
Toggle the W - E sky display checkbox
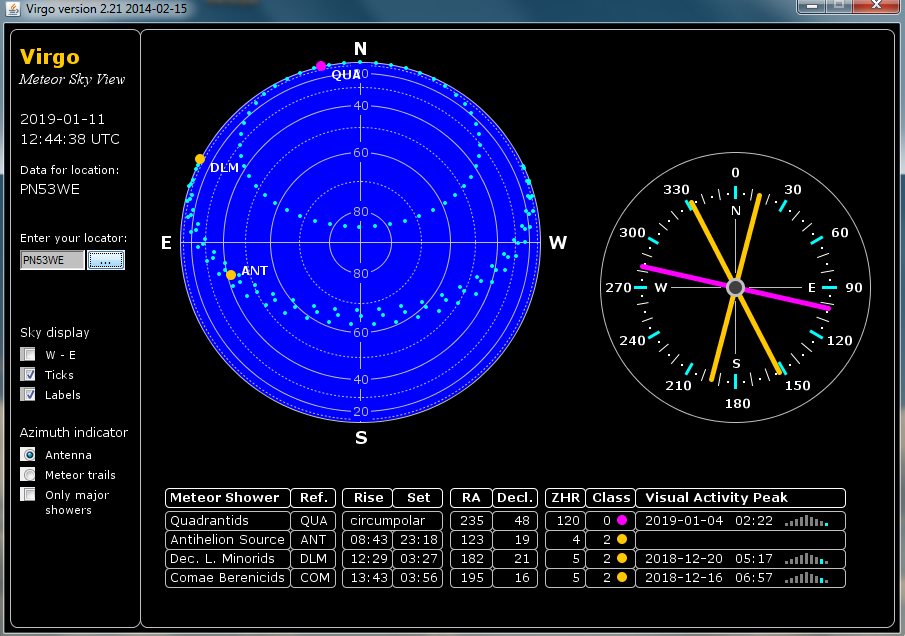point(28,354)
